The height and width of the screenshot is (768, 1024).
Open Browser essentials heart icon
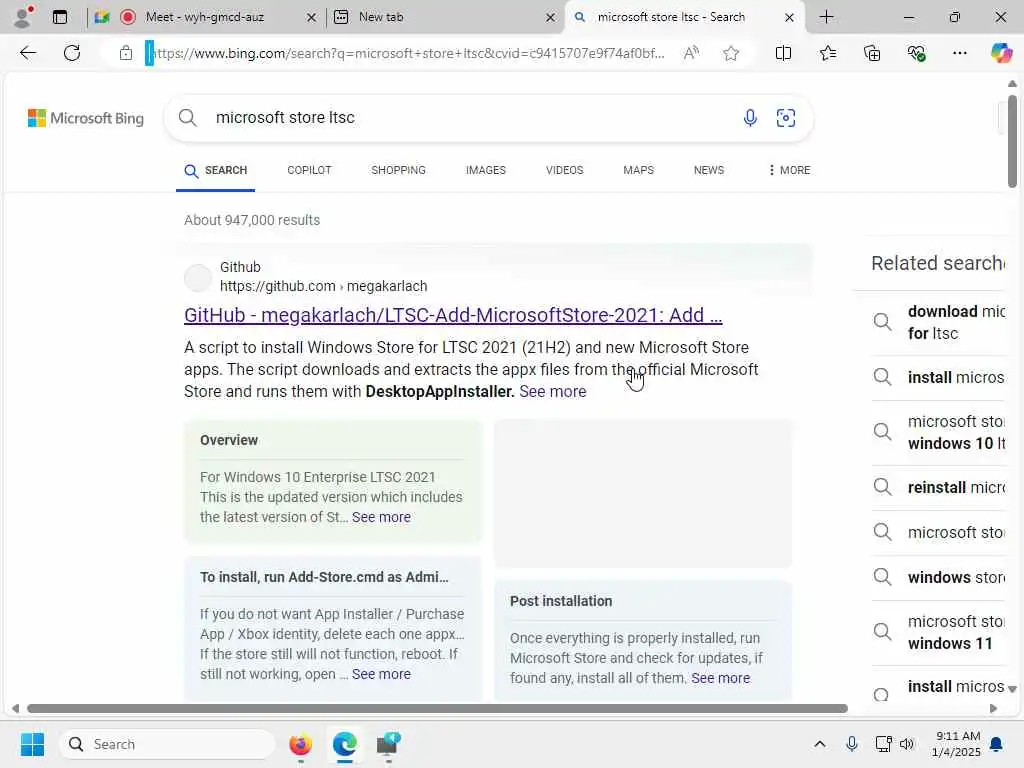tap(916, 53)
